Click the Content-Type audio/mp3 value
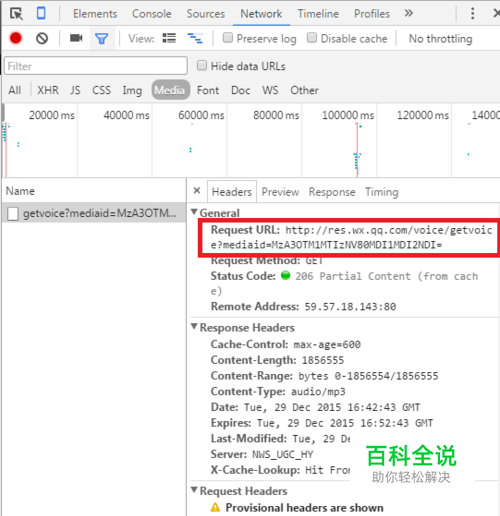 (318, 391)
